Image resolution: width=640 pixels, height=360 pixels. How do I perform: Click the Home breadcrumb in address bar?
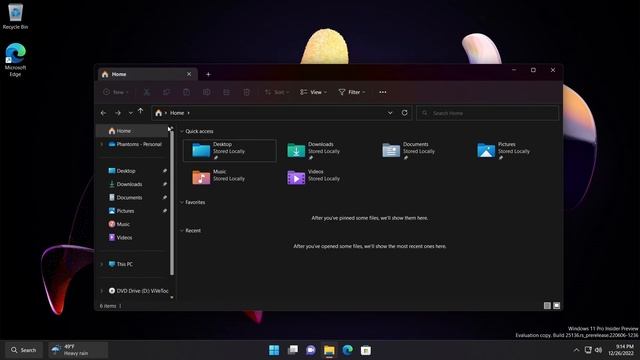(x=177, y=113)
